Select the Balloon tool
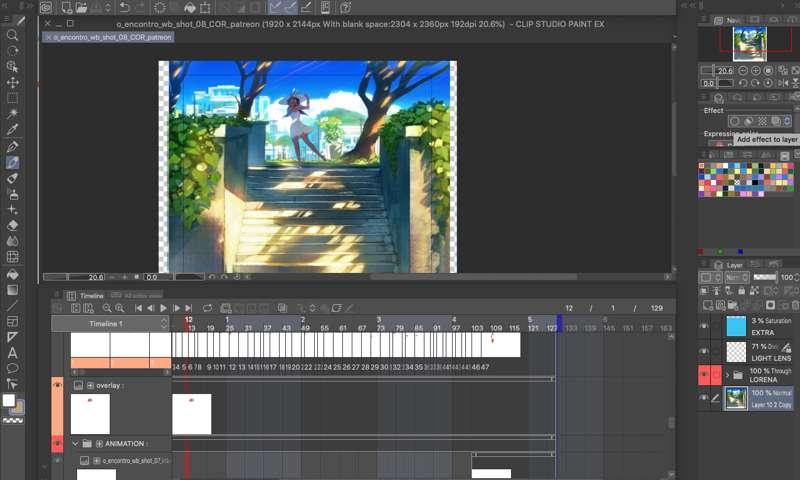This screenshot has height=480, width=800. [x=12, y=368]
